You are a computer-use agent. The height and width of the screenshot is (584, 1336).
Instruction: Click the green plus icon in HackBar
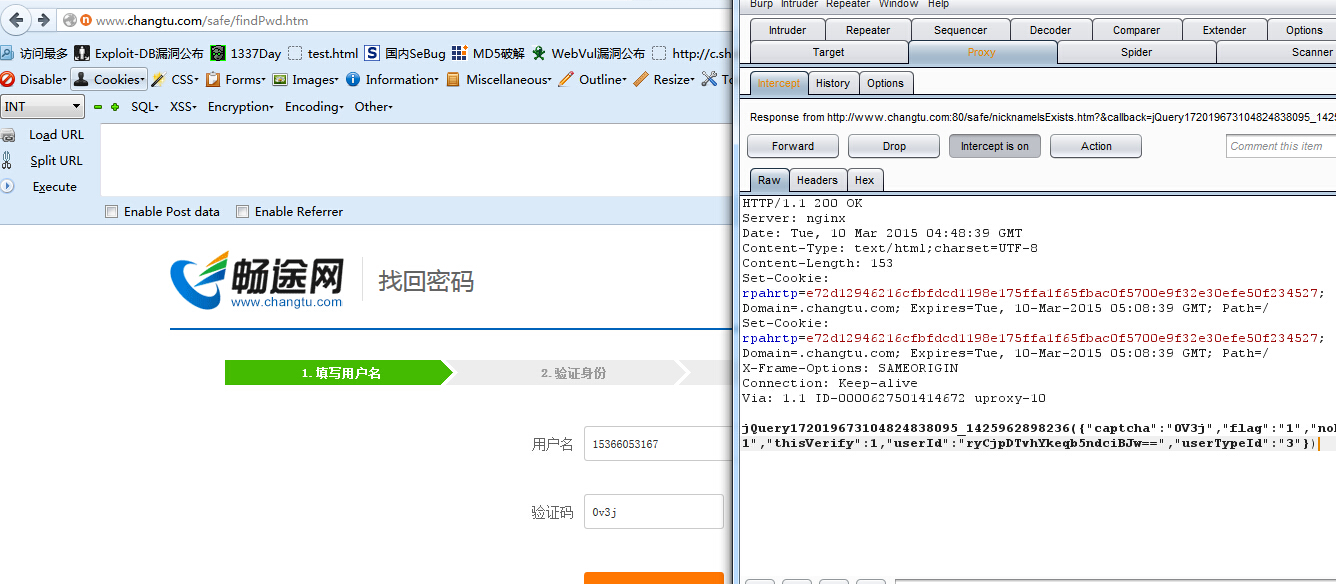115,107
